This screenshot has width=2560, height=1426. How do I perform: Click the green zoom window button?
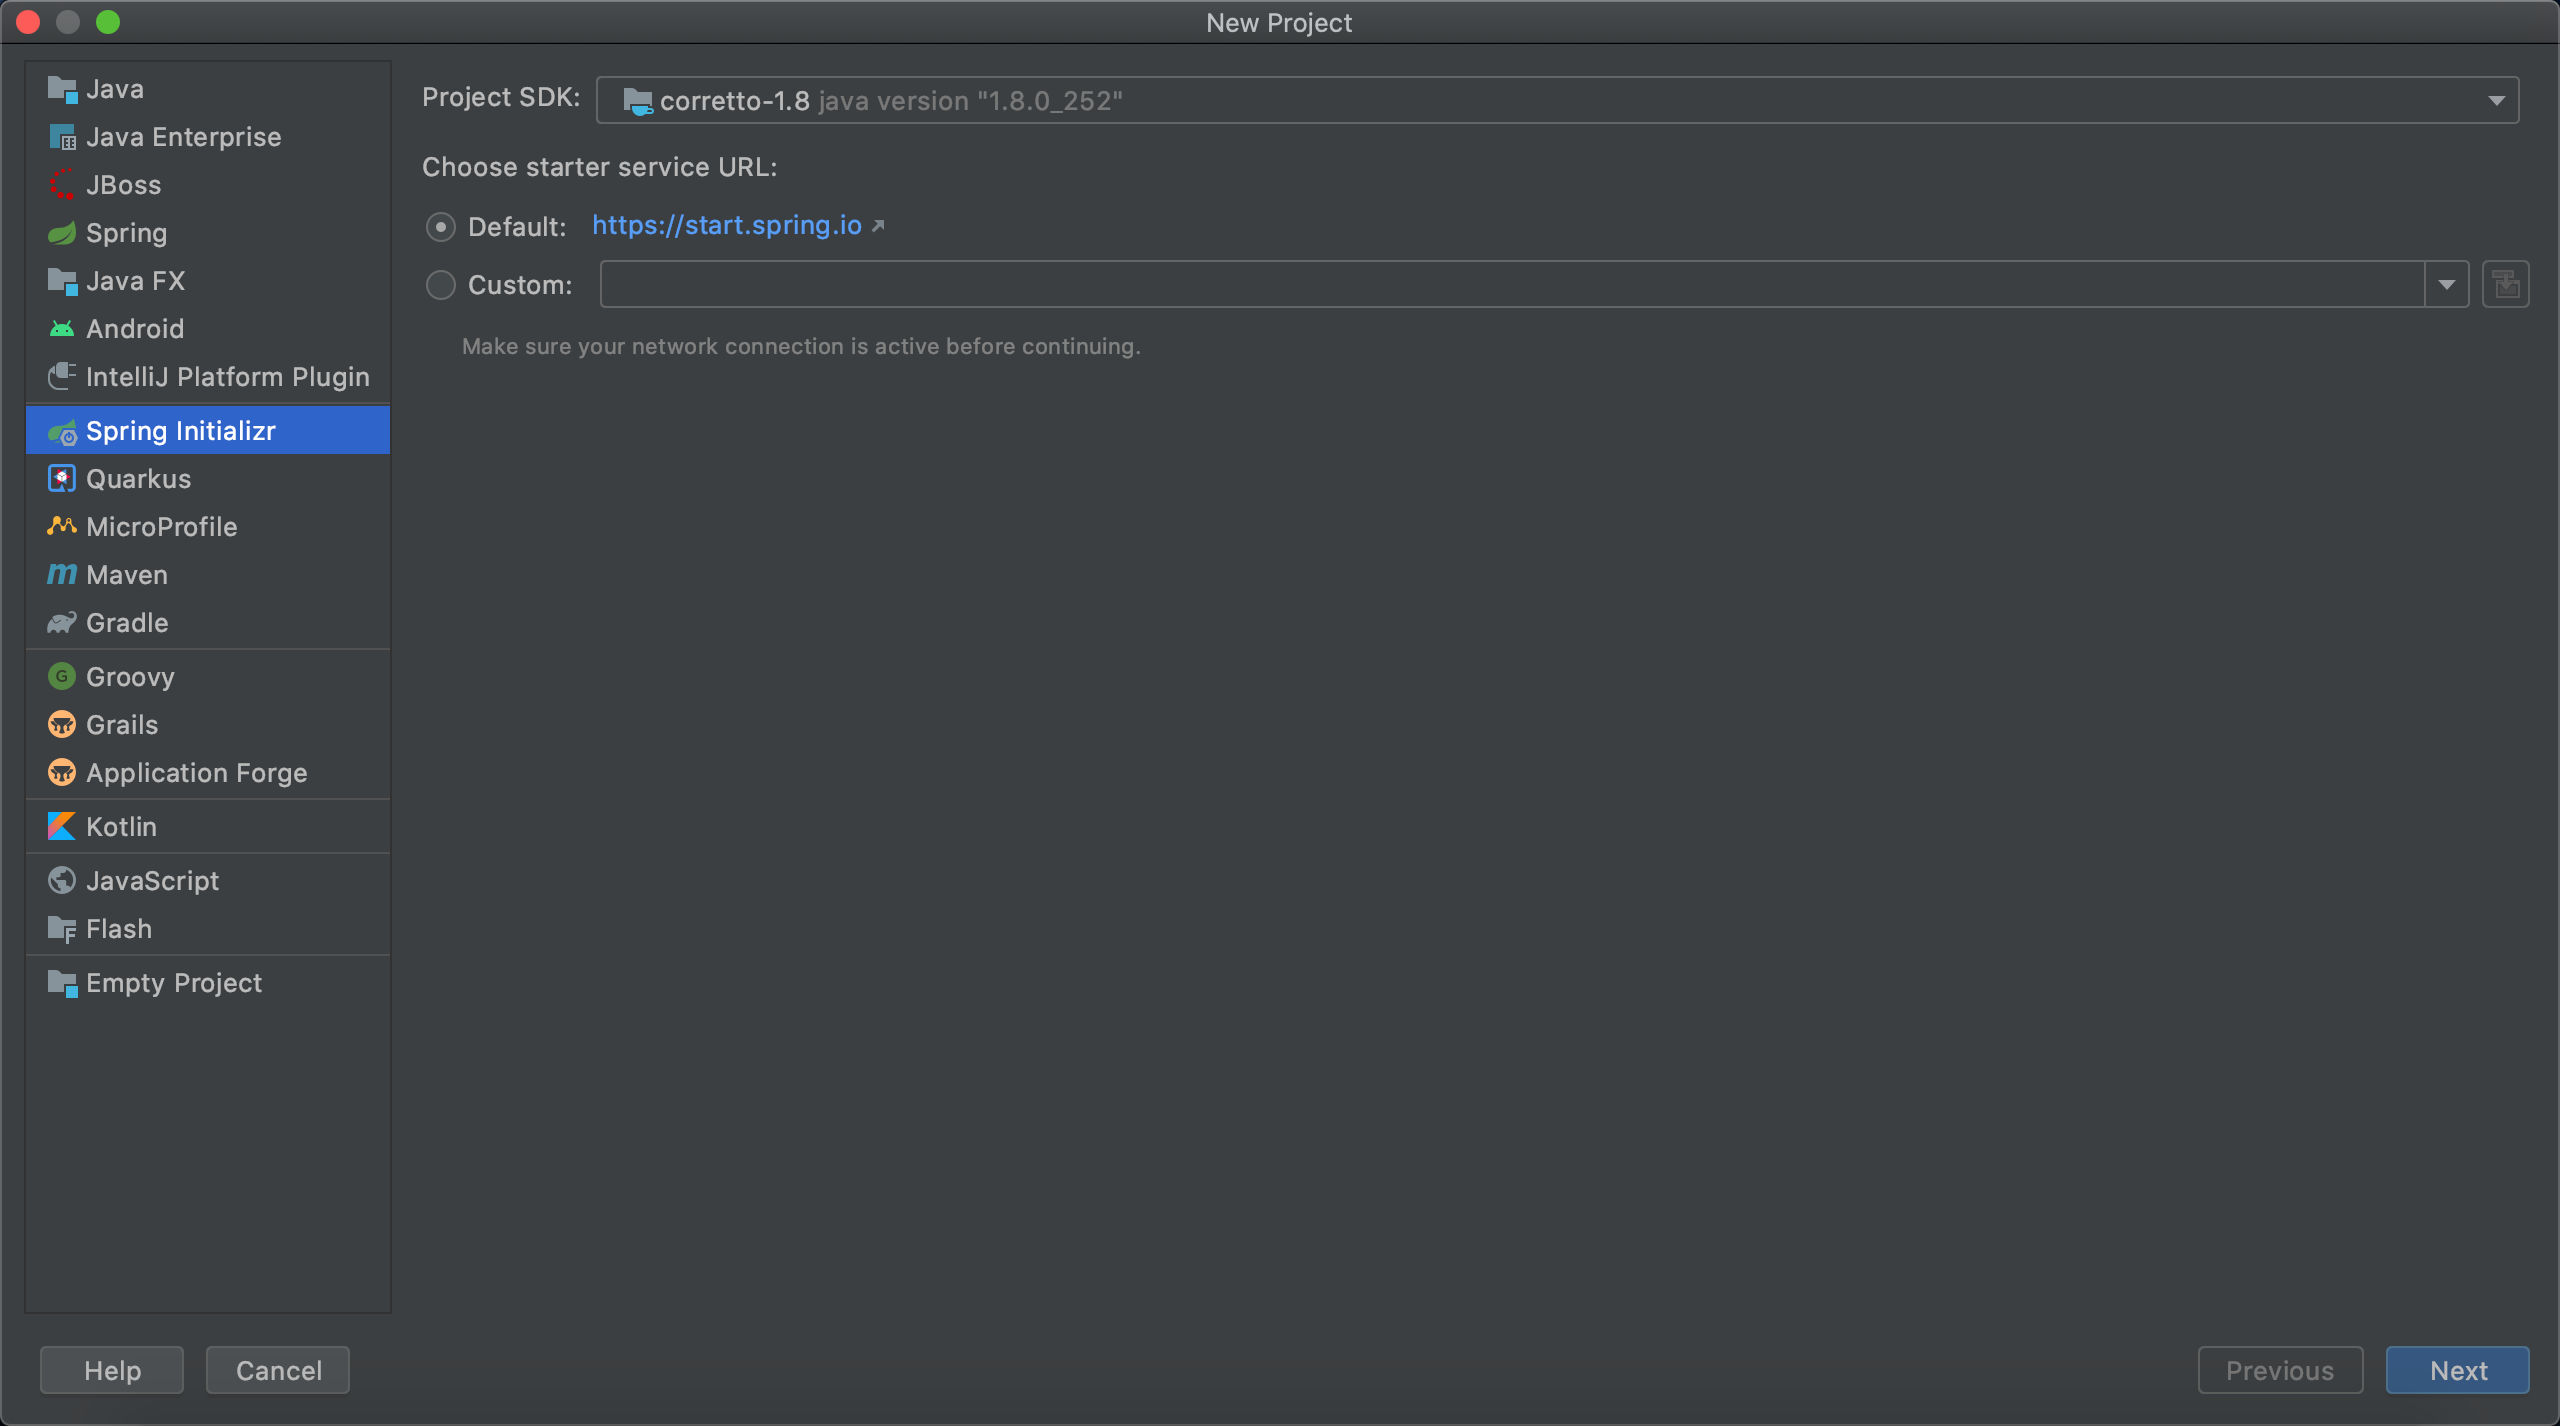pyautogui.click(x=108, y=22)
